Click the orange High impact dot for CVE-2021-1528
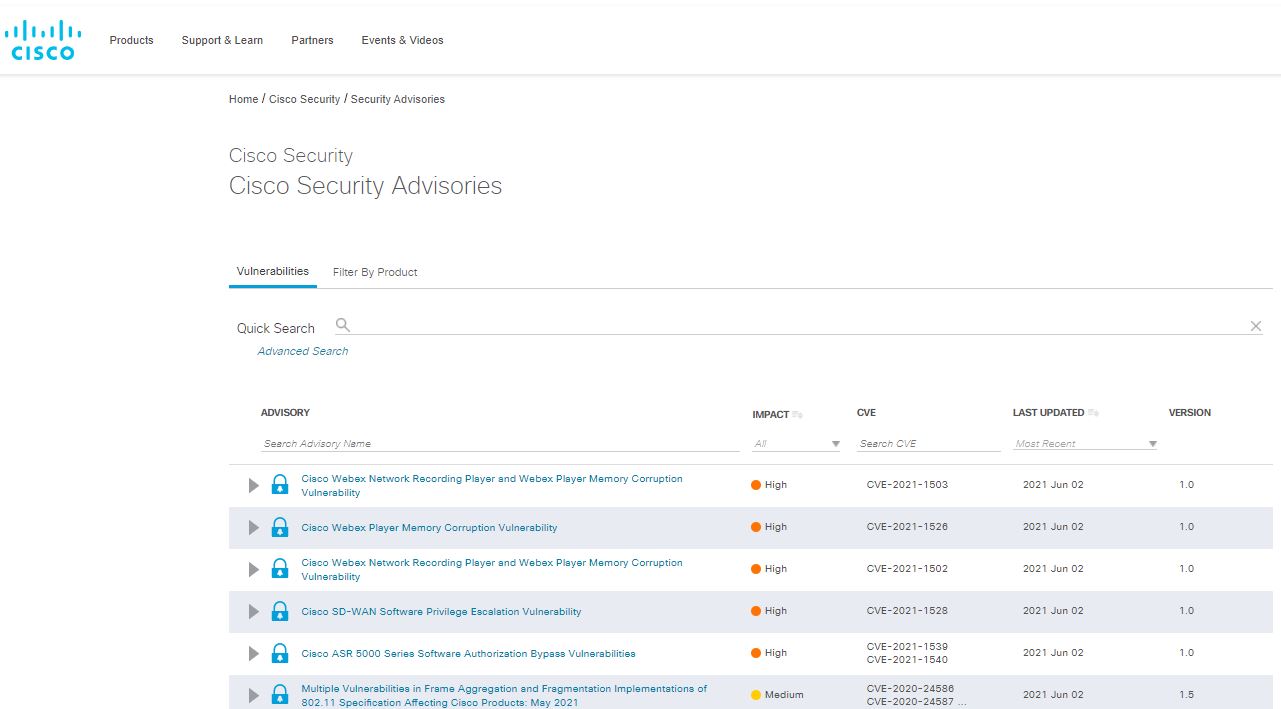1281x709 pixels. coord(756,611)
